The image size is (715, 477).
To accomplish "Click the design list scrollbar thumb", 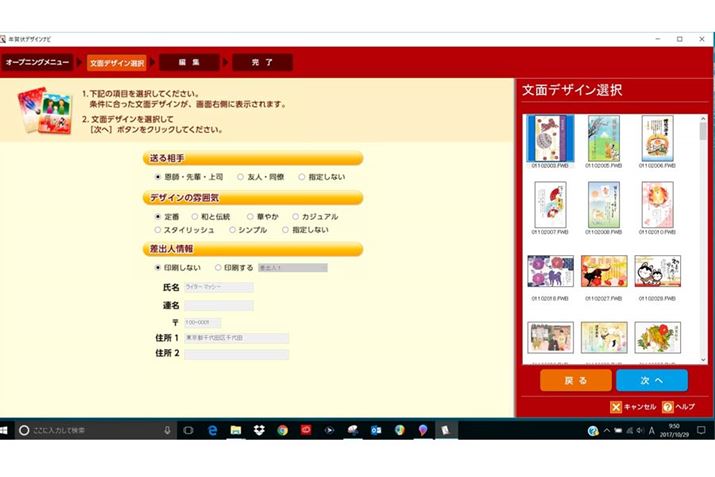I will click(x=703, y=131).
